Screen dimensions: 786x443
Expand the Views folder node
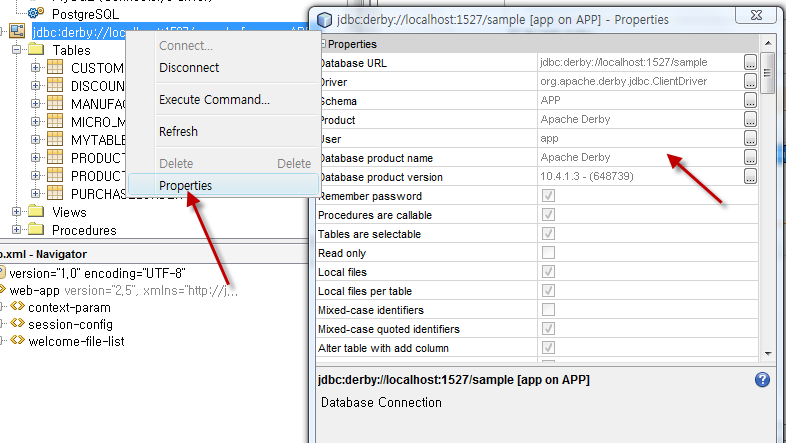tap(17, 211)
